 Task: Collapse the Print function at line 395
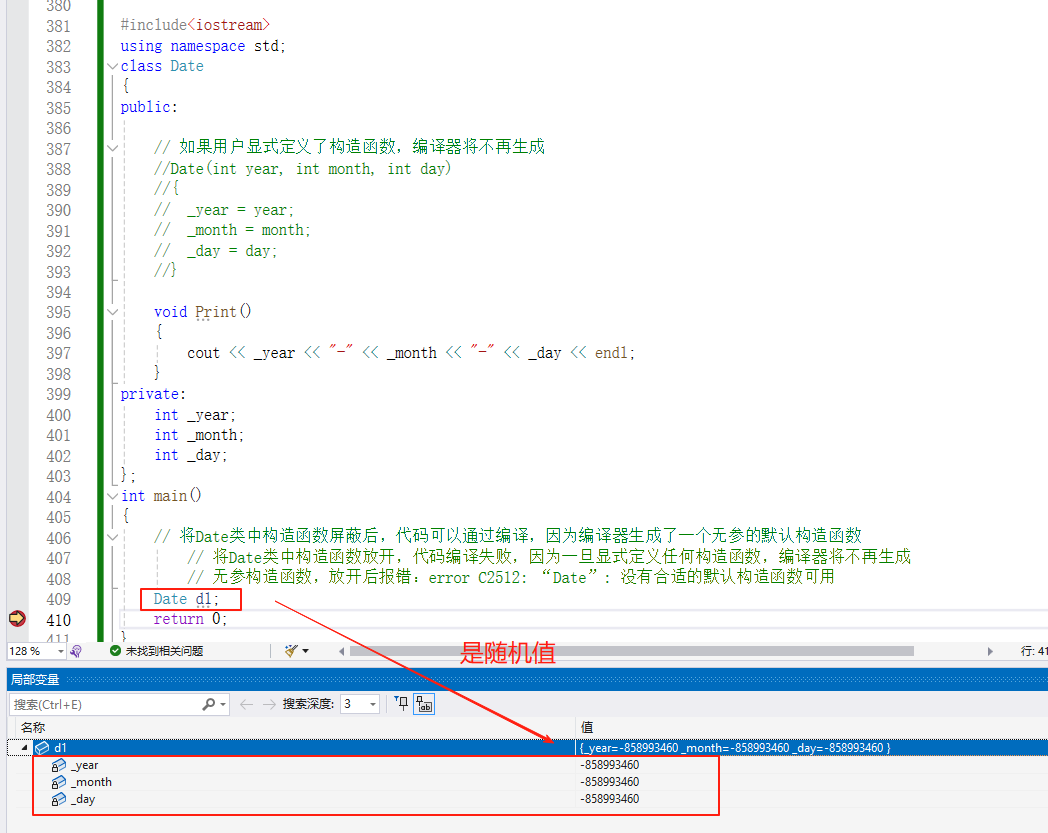coord(112,312)
